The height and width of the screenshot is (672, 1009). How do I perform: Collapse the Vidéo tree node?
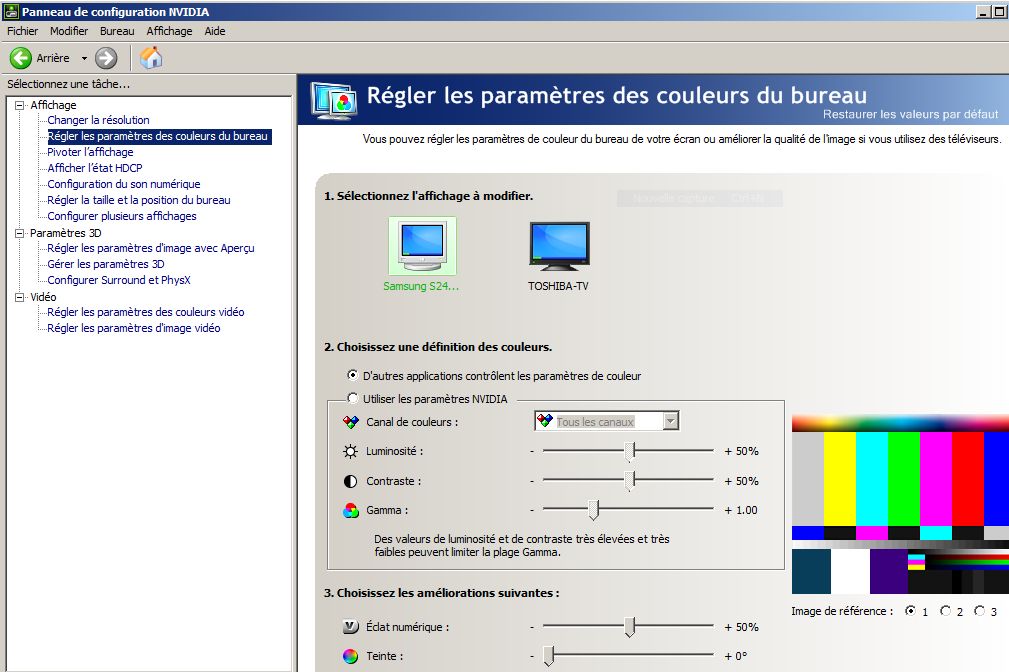[x=19, y=297]
